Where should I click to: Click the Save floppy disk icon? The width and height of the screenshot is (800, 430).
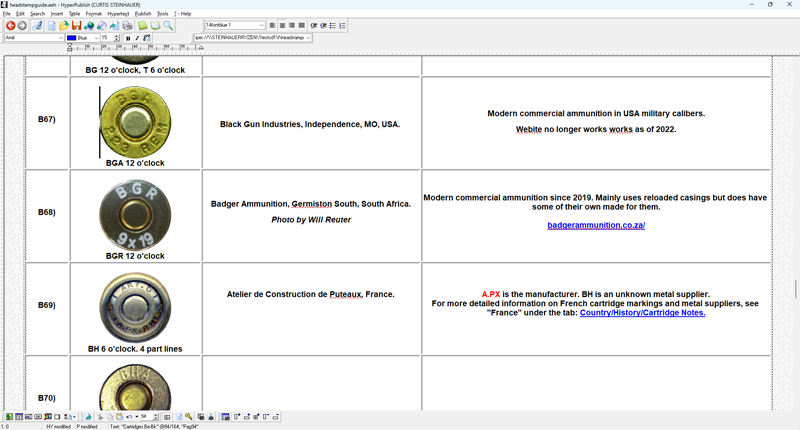pyautogui.click(x=77, y=25)
